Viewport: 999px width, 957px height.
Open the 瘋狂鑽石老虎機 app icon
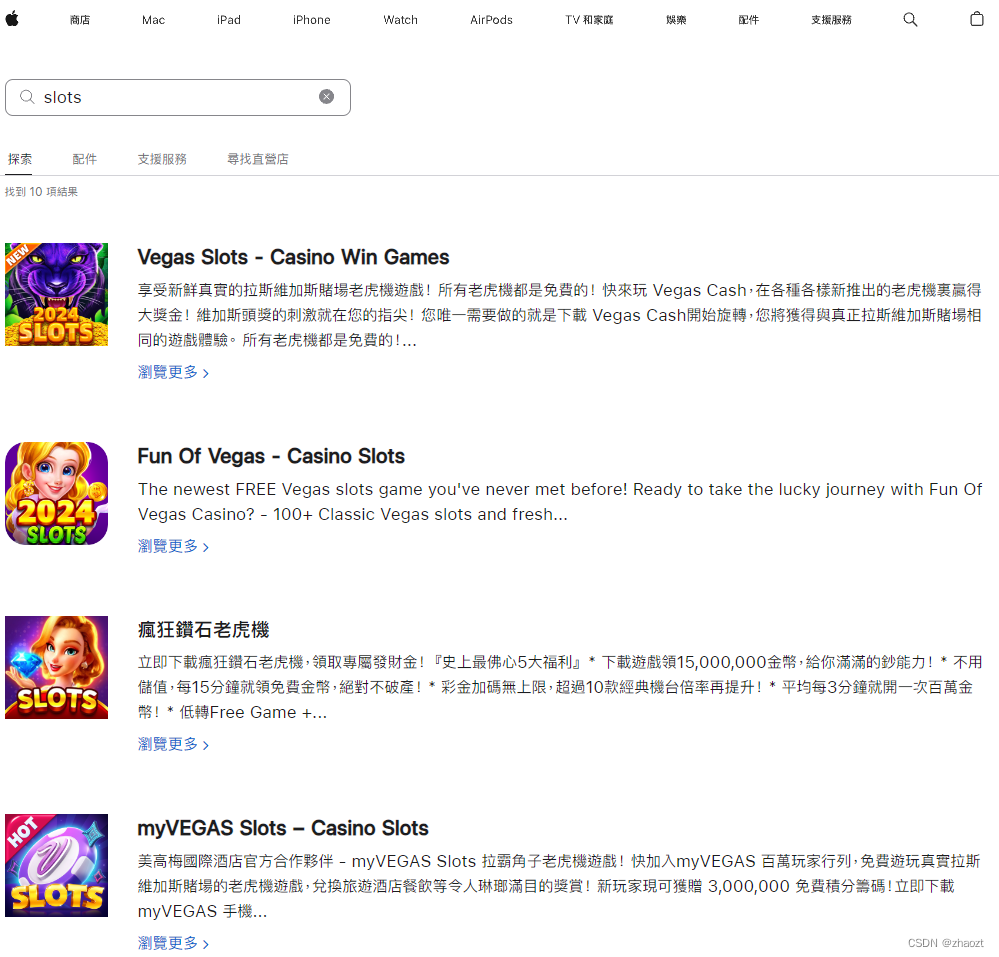click(x=56, y=667)
